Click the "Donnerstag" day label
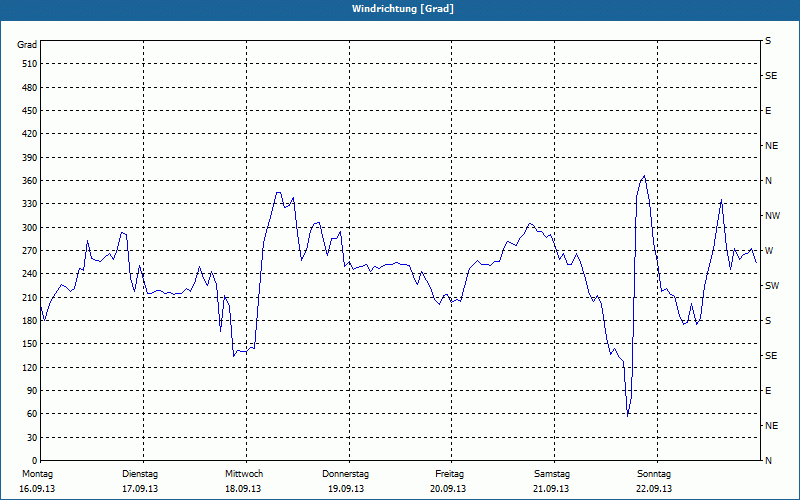This screenshot has width=800, height=500. click(345, 474)
